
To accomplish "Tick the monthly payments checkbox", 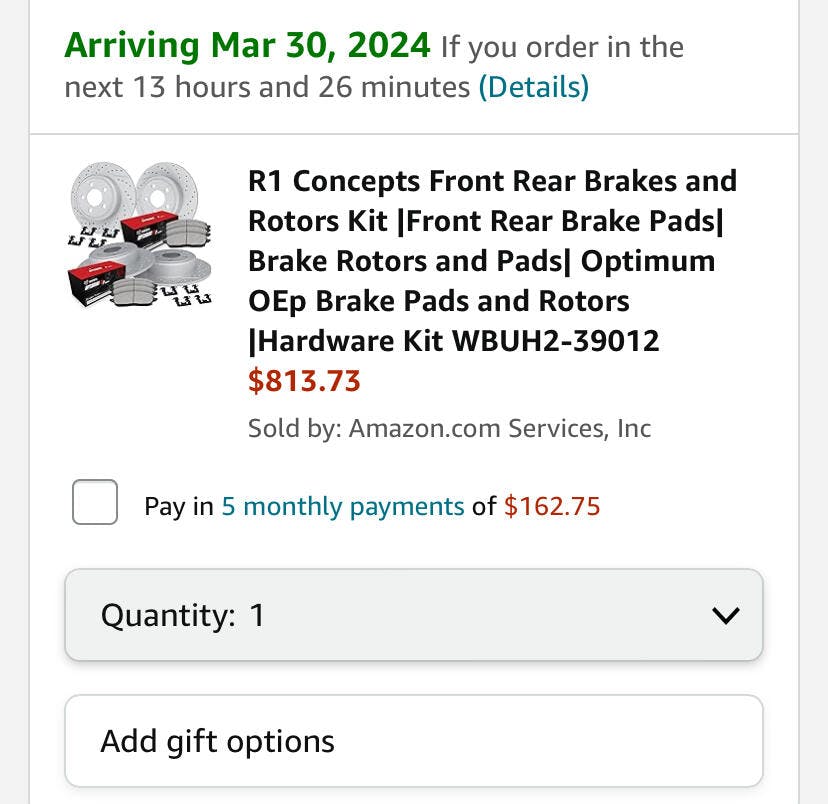I will tap(95, 502).
